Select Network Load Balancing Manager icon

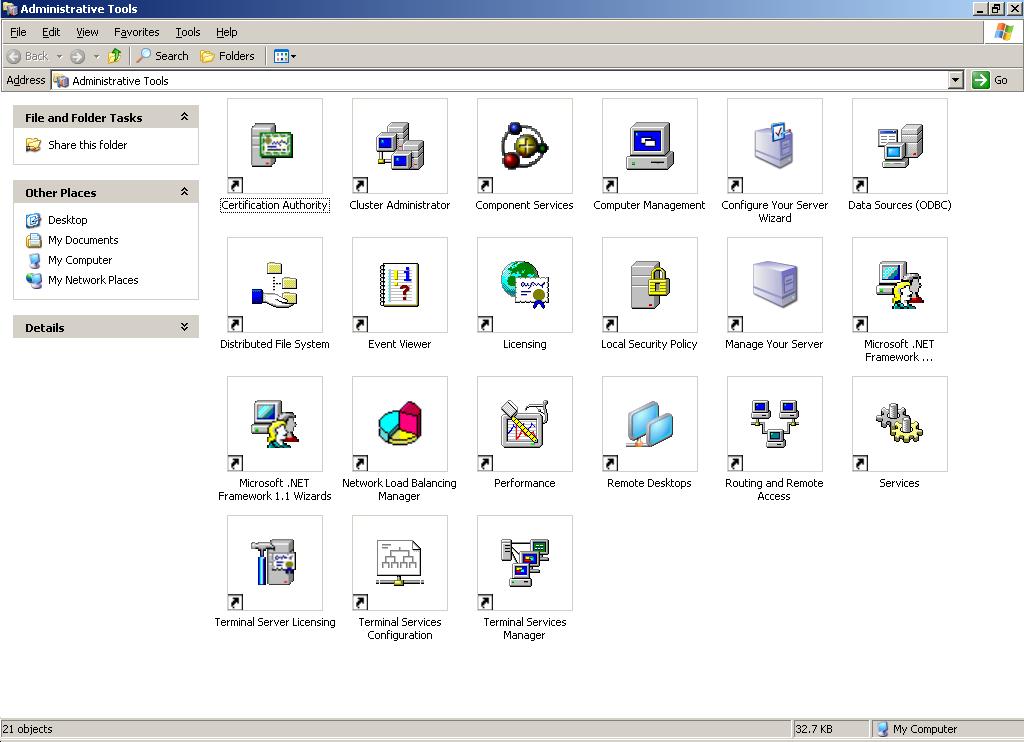click(x=400, y=424)
